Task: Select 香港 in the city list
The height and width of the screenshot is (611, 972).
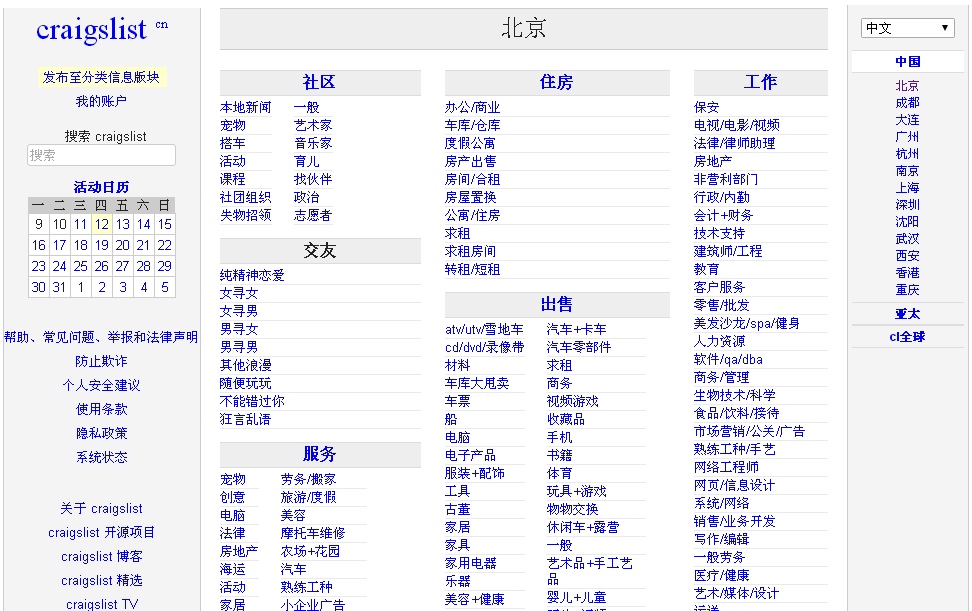Action: (908, 273)
